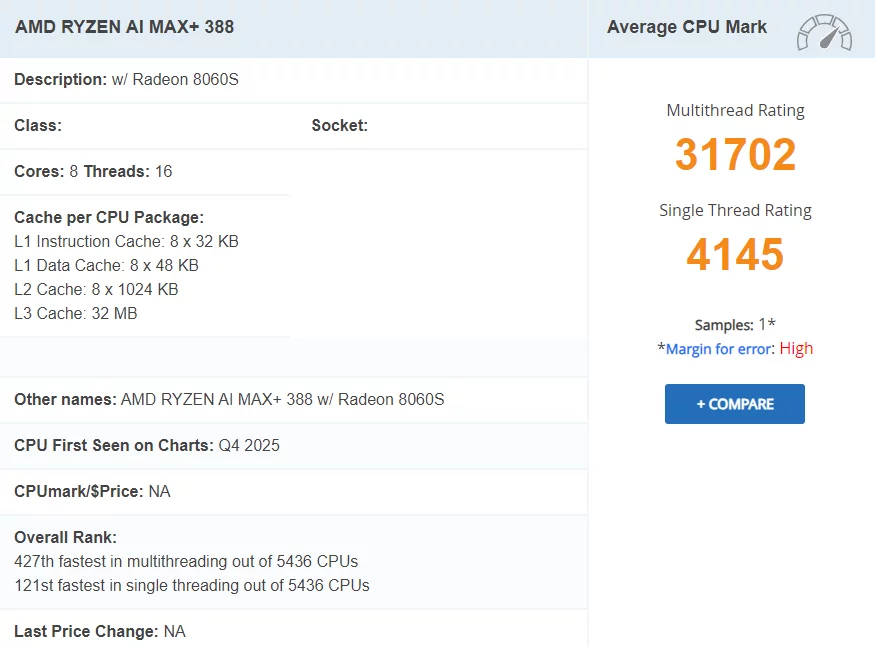Click the Single Thread Rating label
Screen dimensions: 875x647
pos(735,211)
